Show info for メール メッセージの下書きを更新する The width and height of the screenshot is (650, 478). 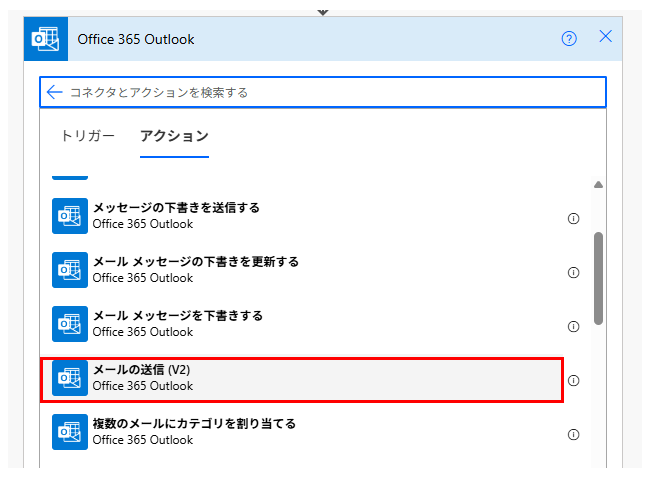(573, 272)
